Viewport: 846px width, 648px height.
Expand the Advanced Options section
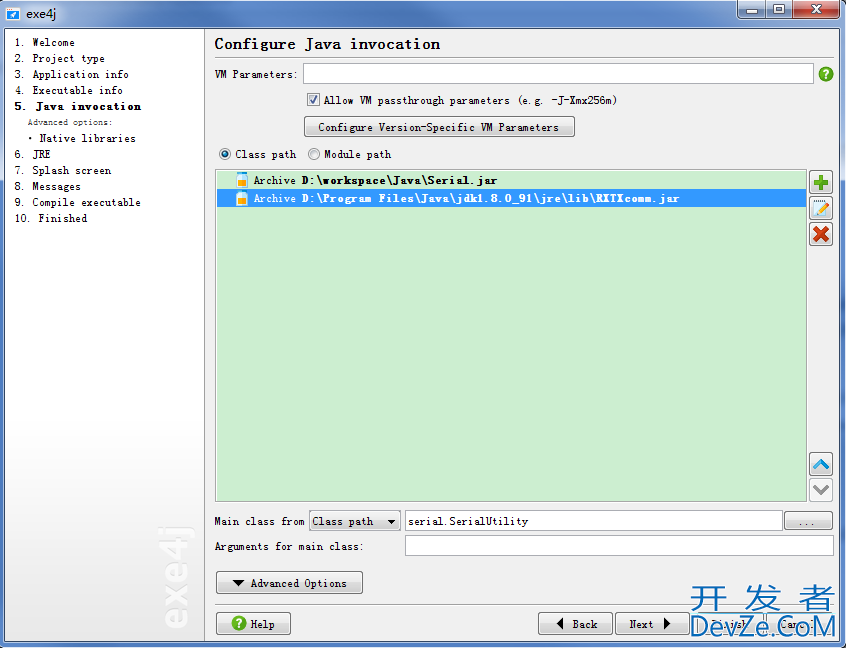289,583
